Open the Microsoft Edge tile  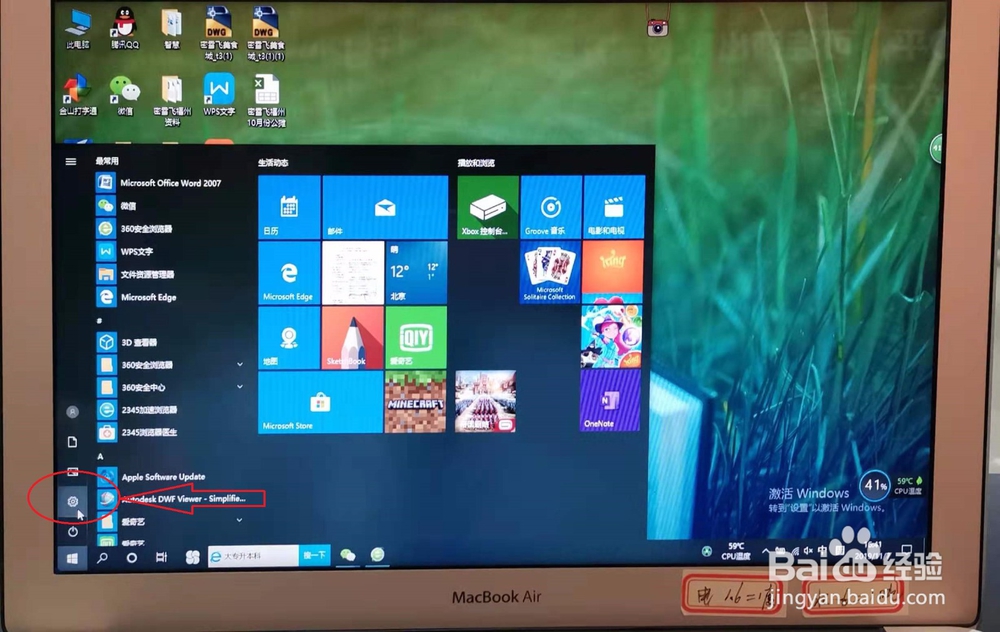pos(289,272)
